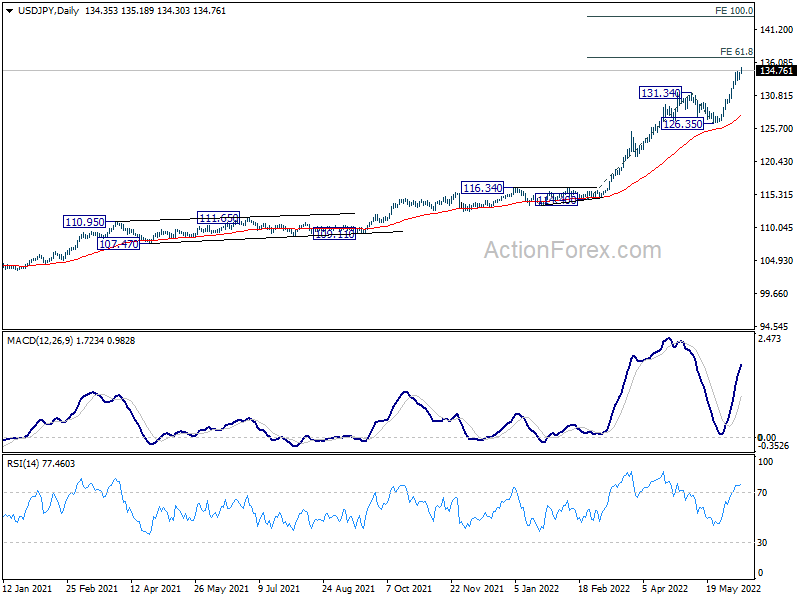Select the FE 61.8 Fibonacci level label

[x=736, y=51]
